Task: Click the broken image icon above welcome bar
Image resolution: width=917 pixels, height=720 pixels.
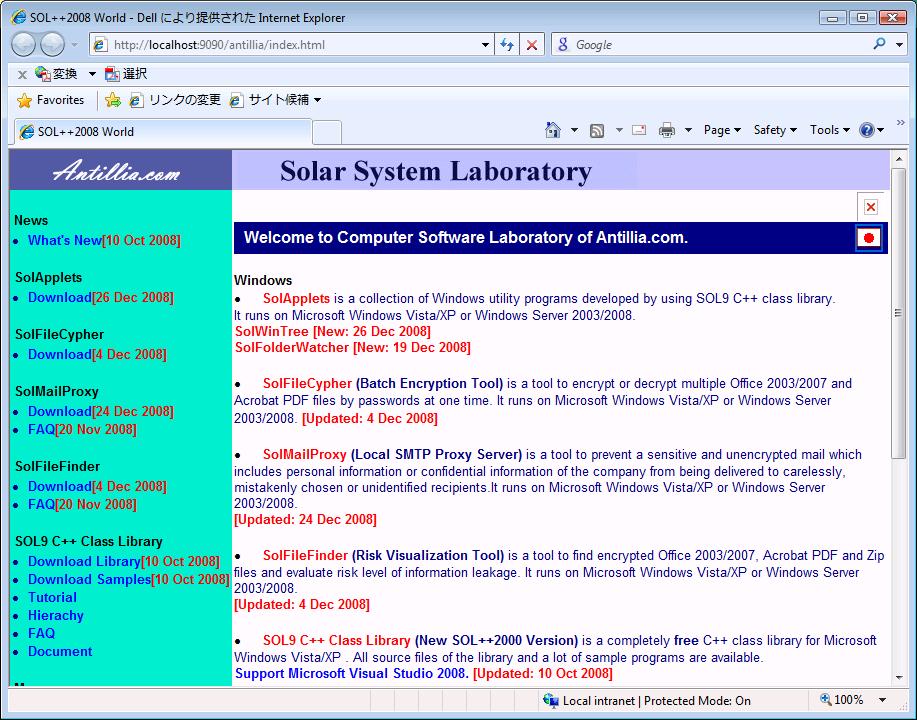Action: [x=870, y=206]
